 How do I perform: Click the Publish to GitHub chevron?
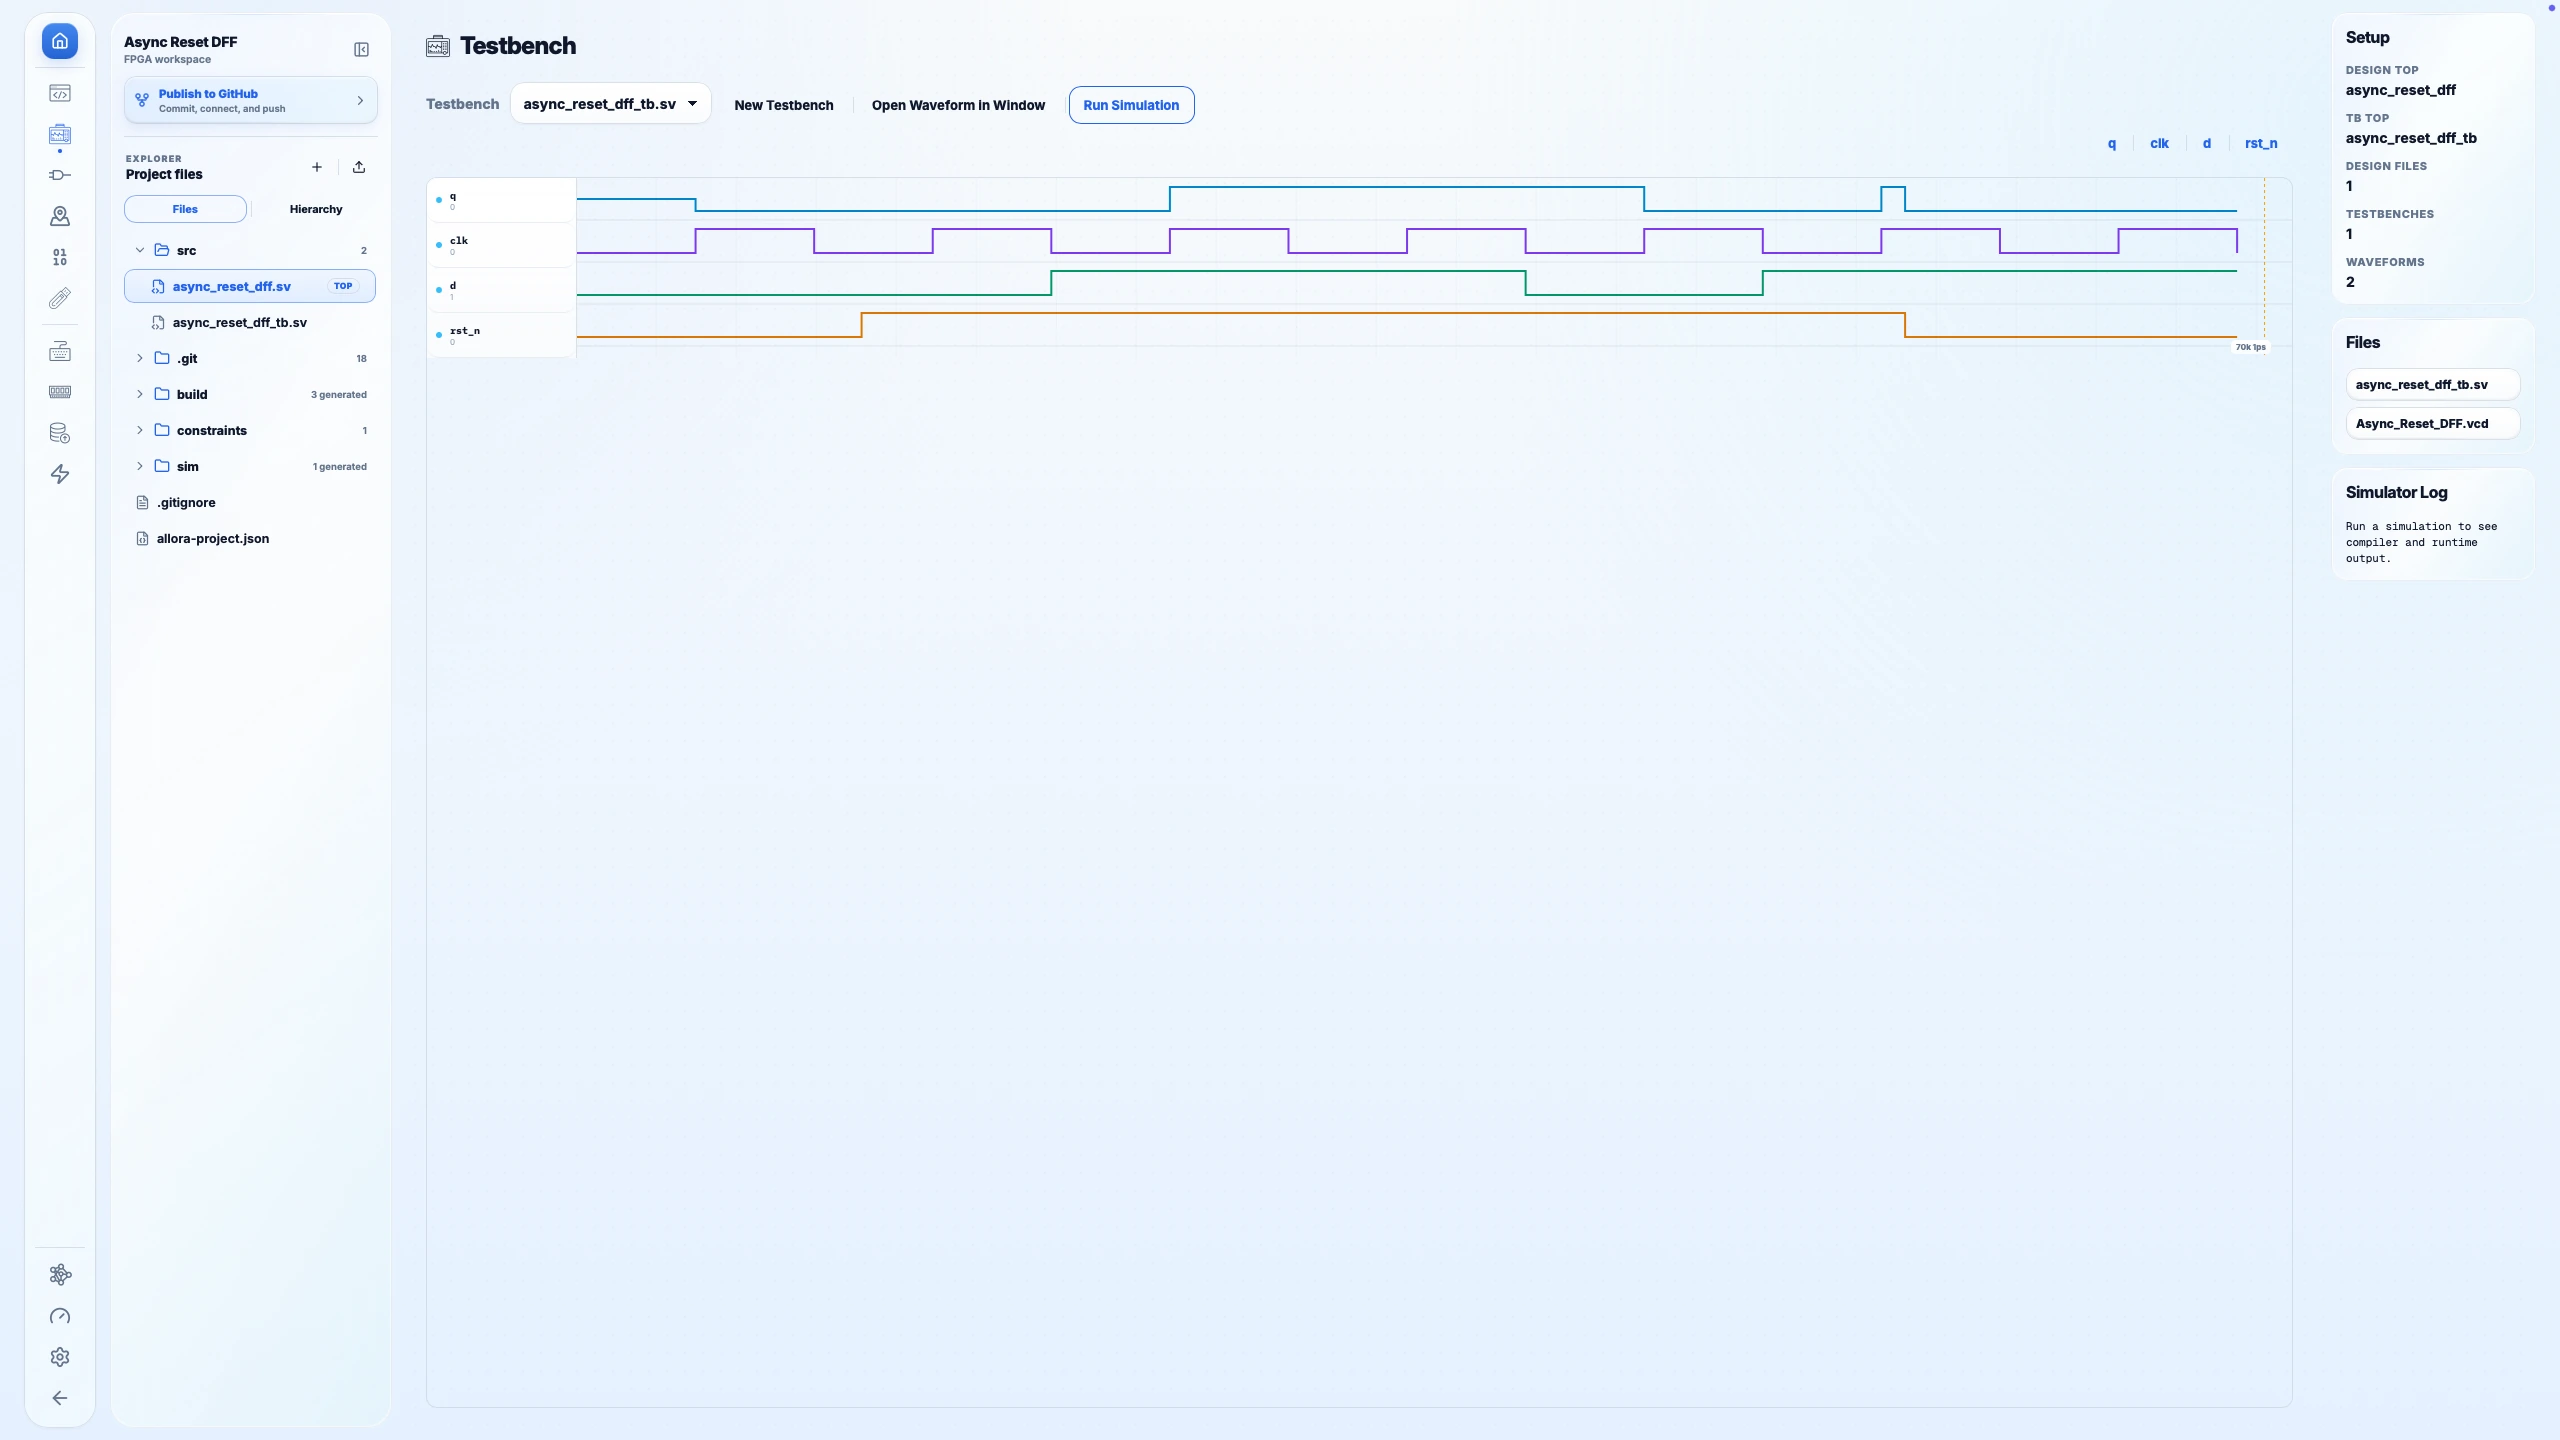point(360,100)
